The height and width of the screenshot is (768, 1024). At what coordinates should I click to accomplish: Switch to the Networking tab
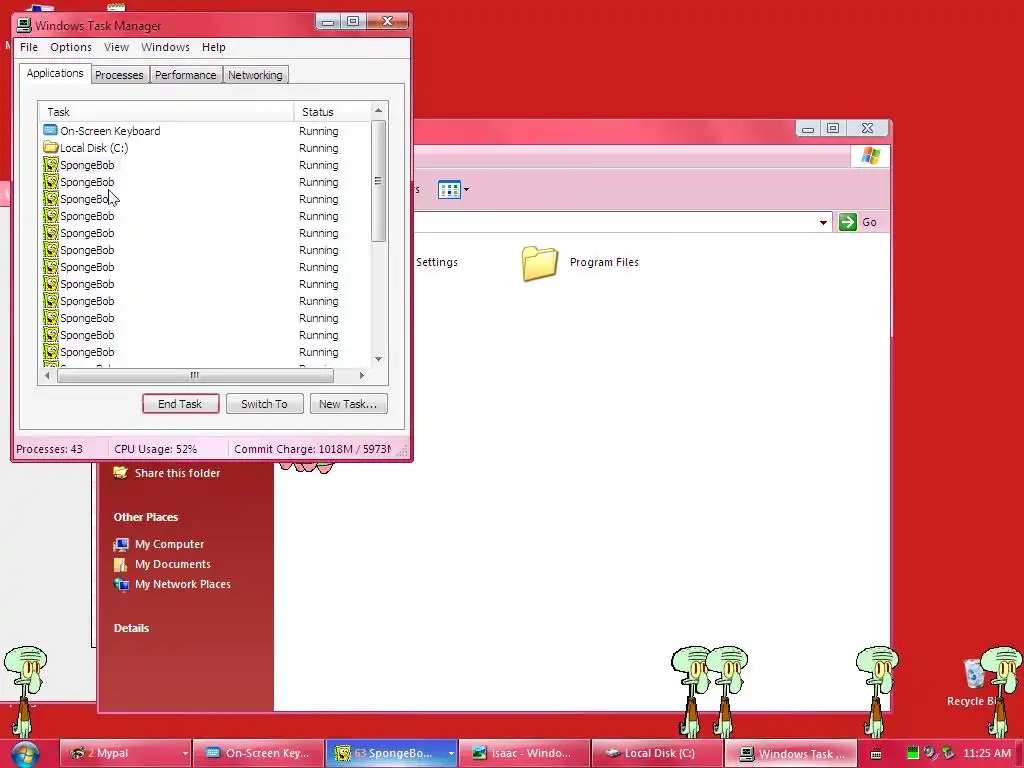click(x=255, y=75)
